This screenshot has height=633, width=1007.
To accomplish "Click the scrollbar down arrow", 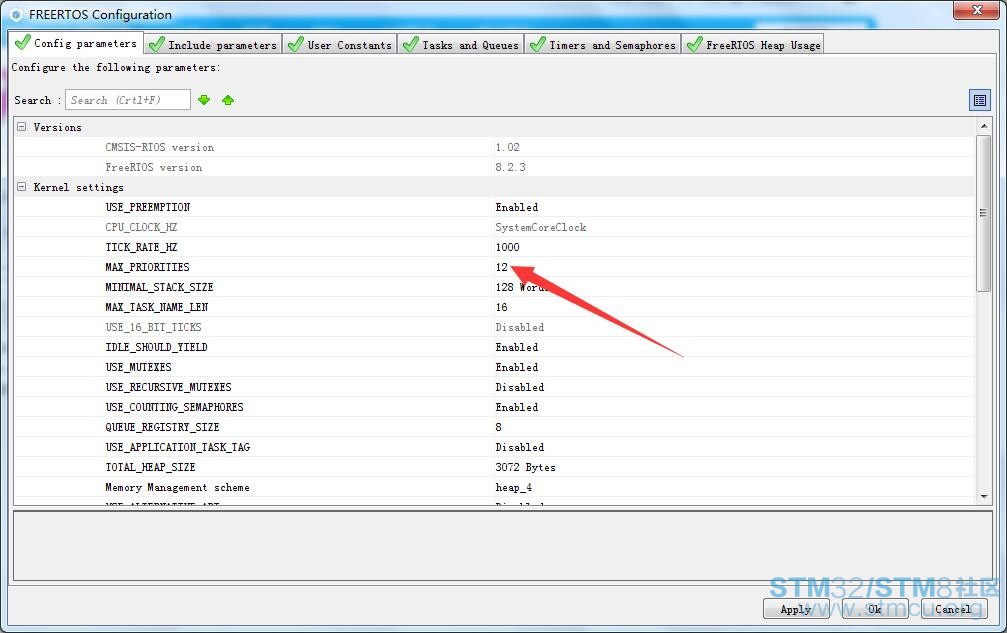I will pyautogui.click(x=983, y=497).
